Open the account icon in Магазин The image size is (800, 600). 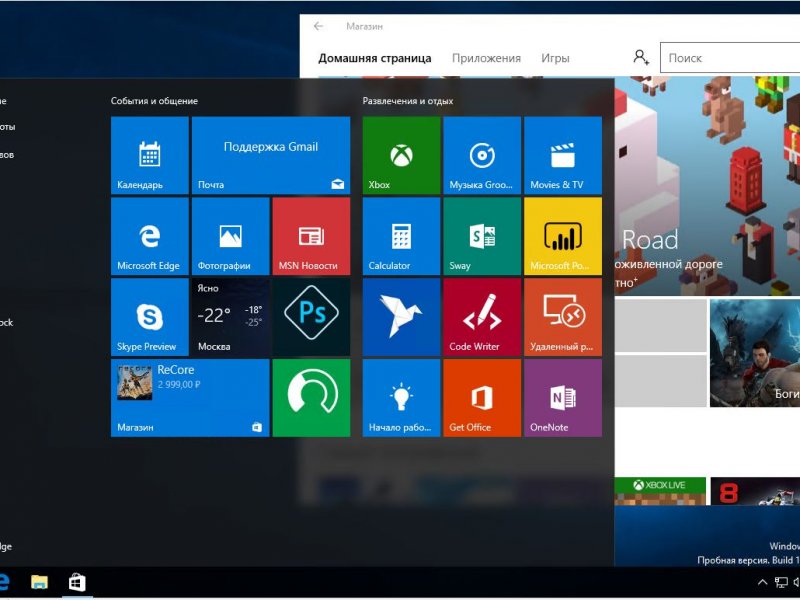pyautogui.click(x=641, y=57)
